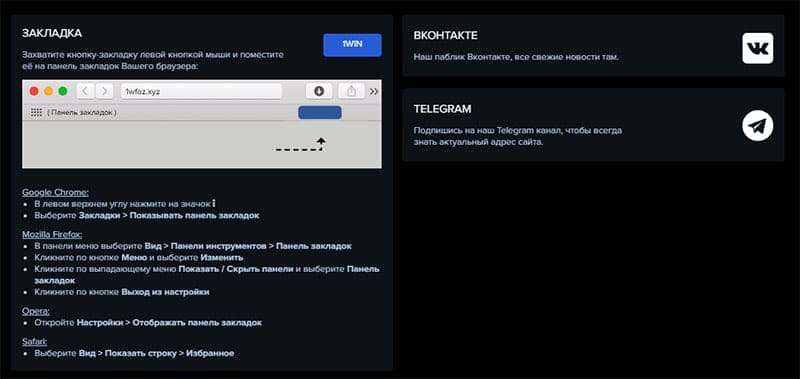Click the green window dot in illustration
This screenshot has height=379, width=800.
coord(63,91)
